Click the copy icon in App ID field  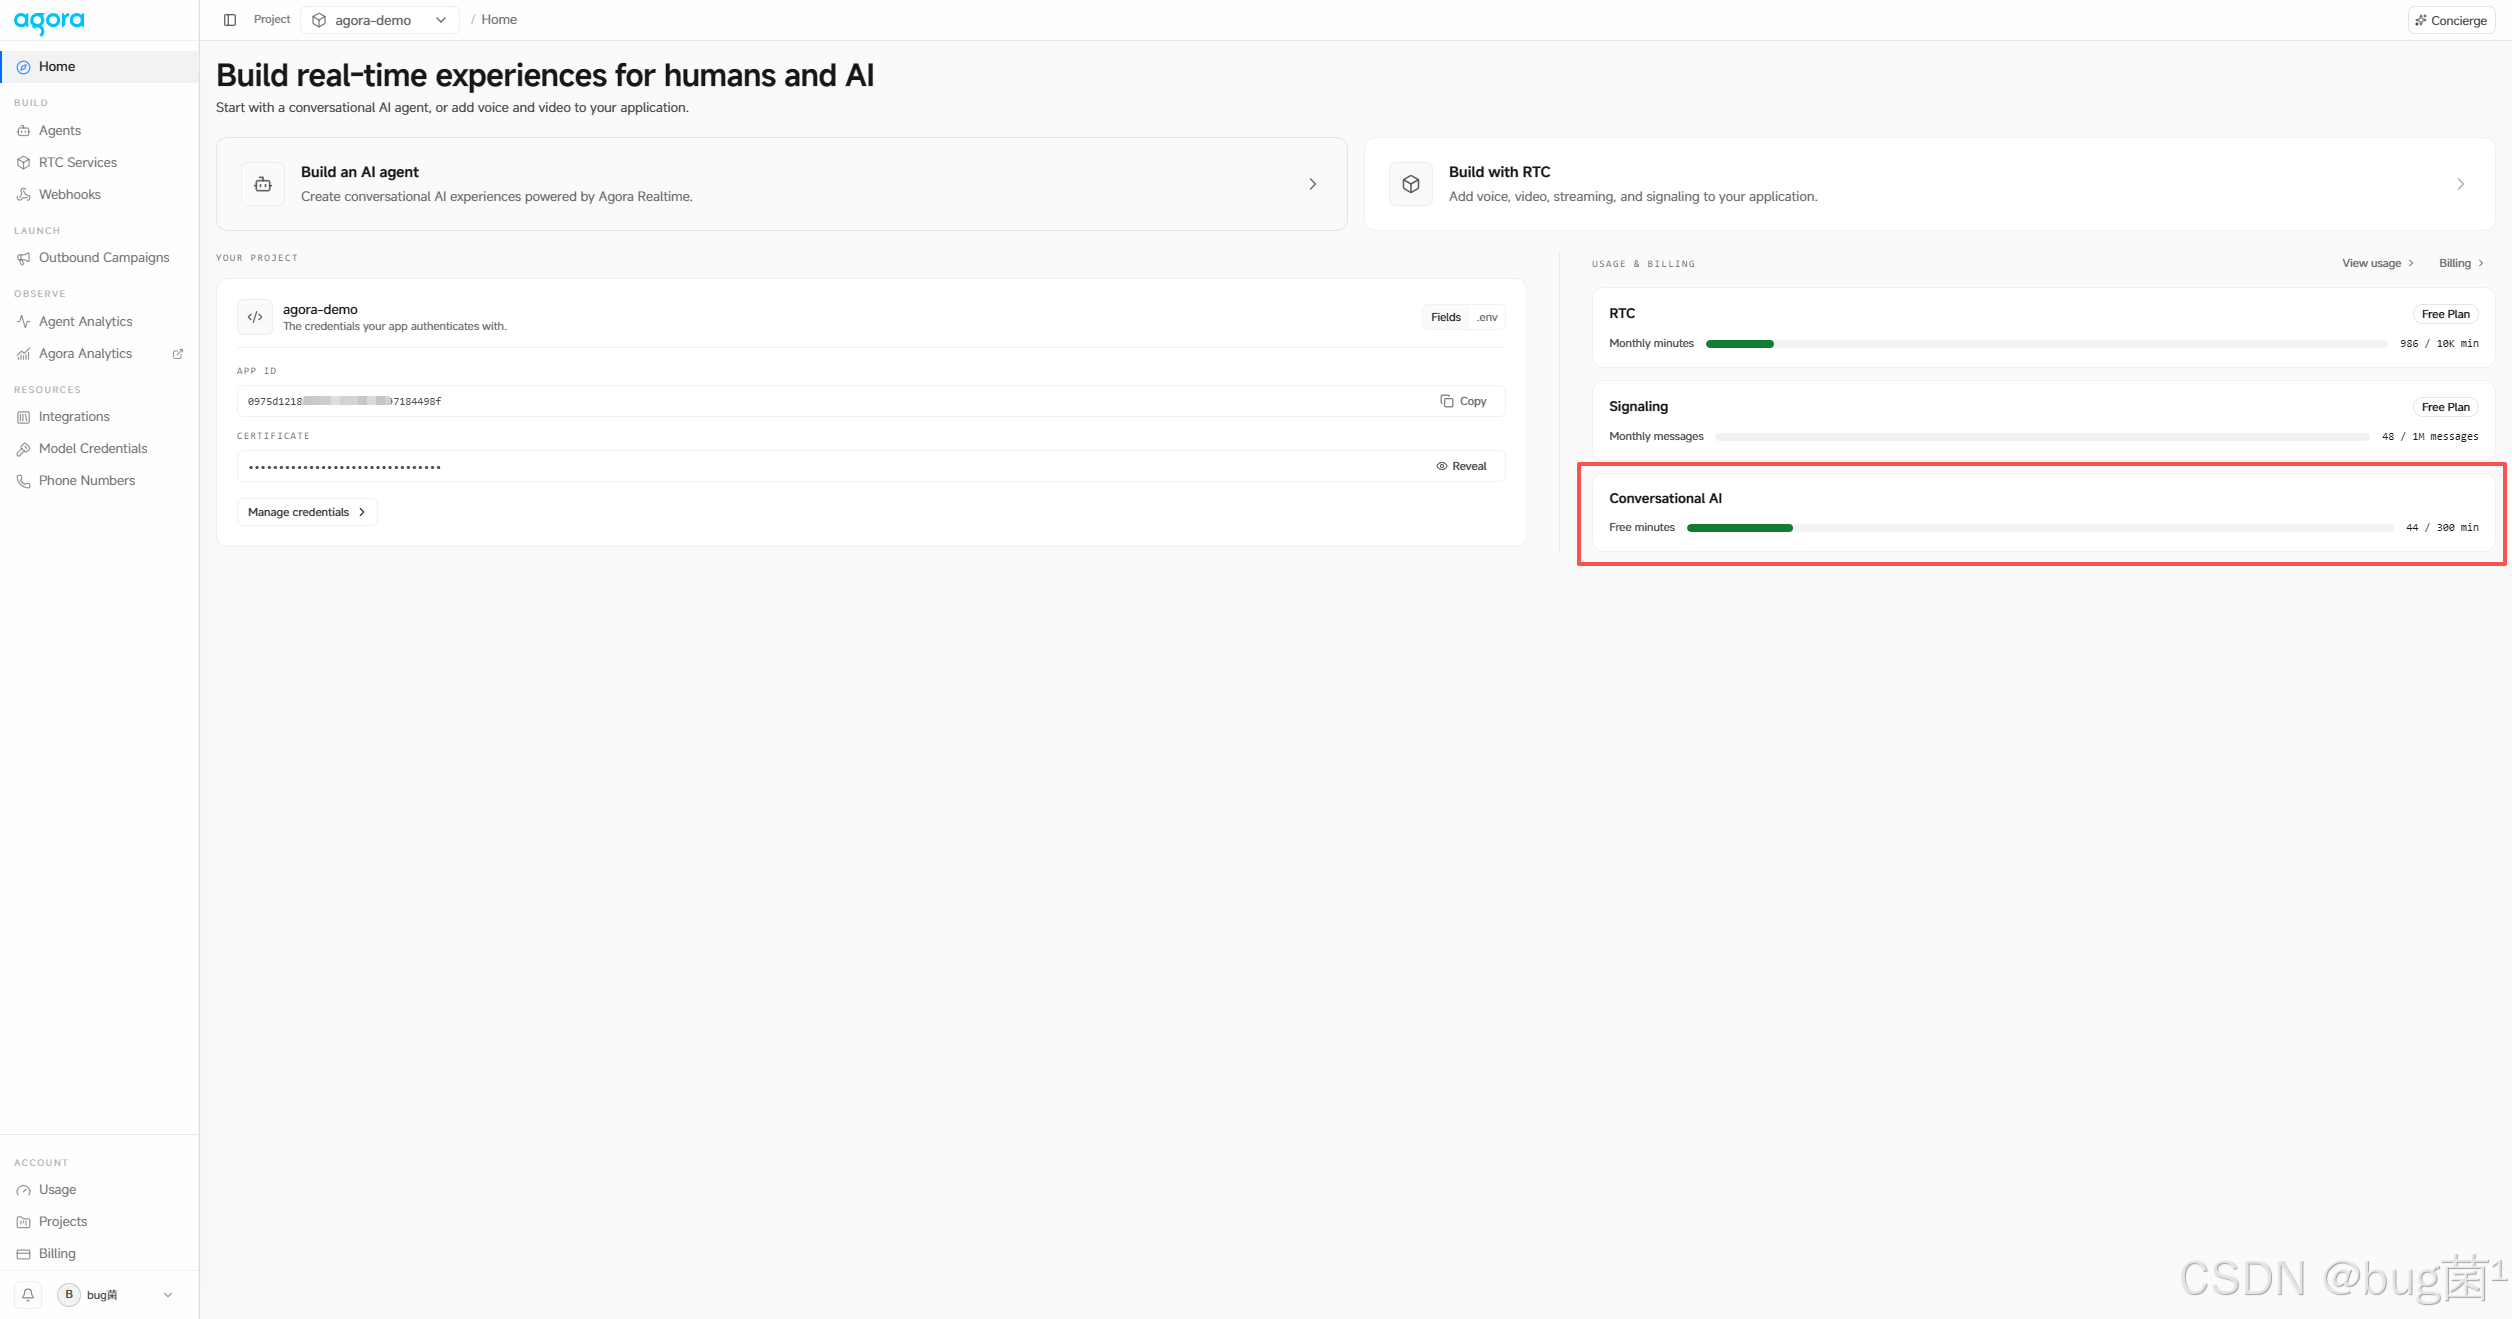coord(1447,401)
